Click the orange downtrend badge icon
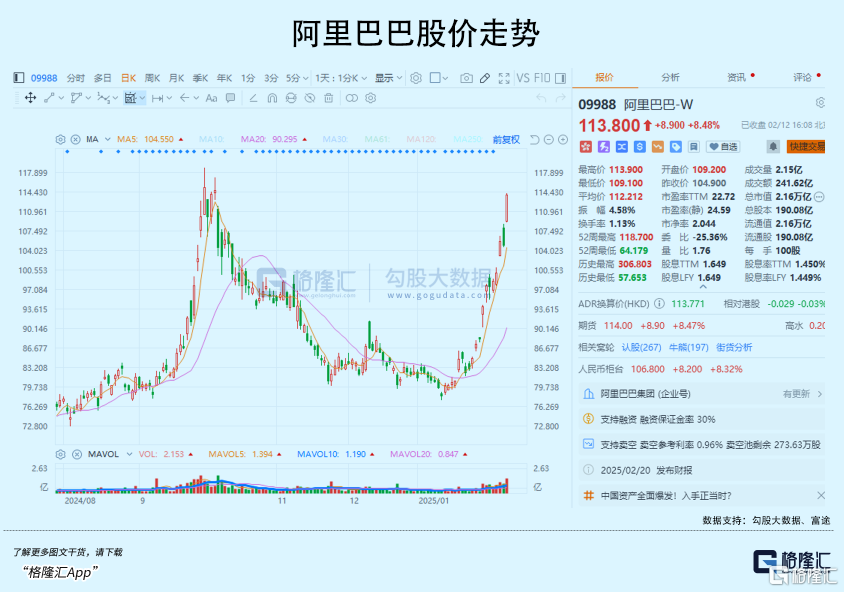The height and width of the screenshot is (592, 844). 658,146
